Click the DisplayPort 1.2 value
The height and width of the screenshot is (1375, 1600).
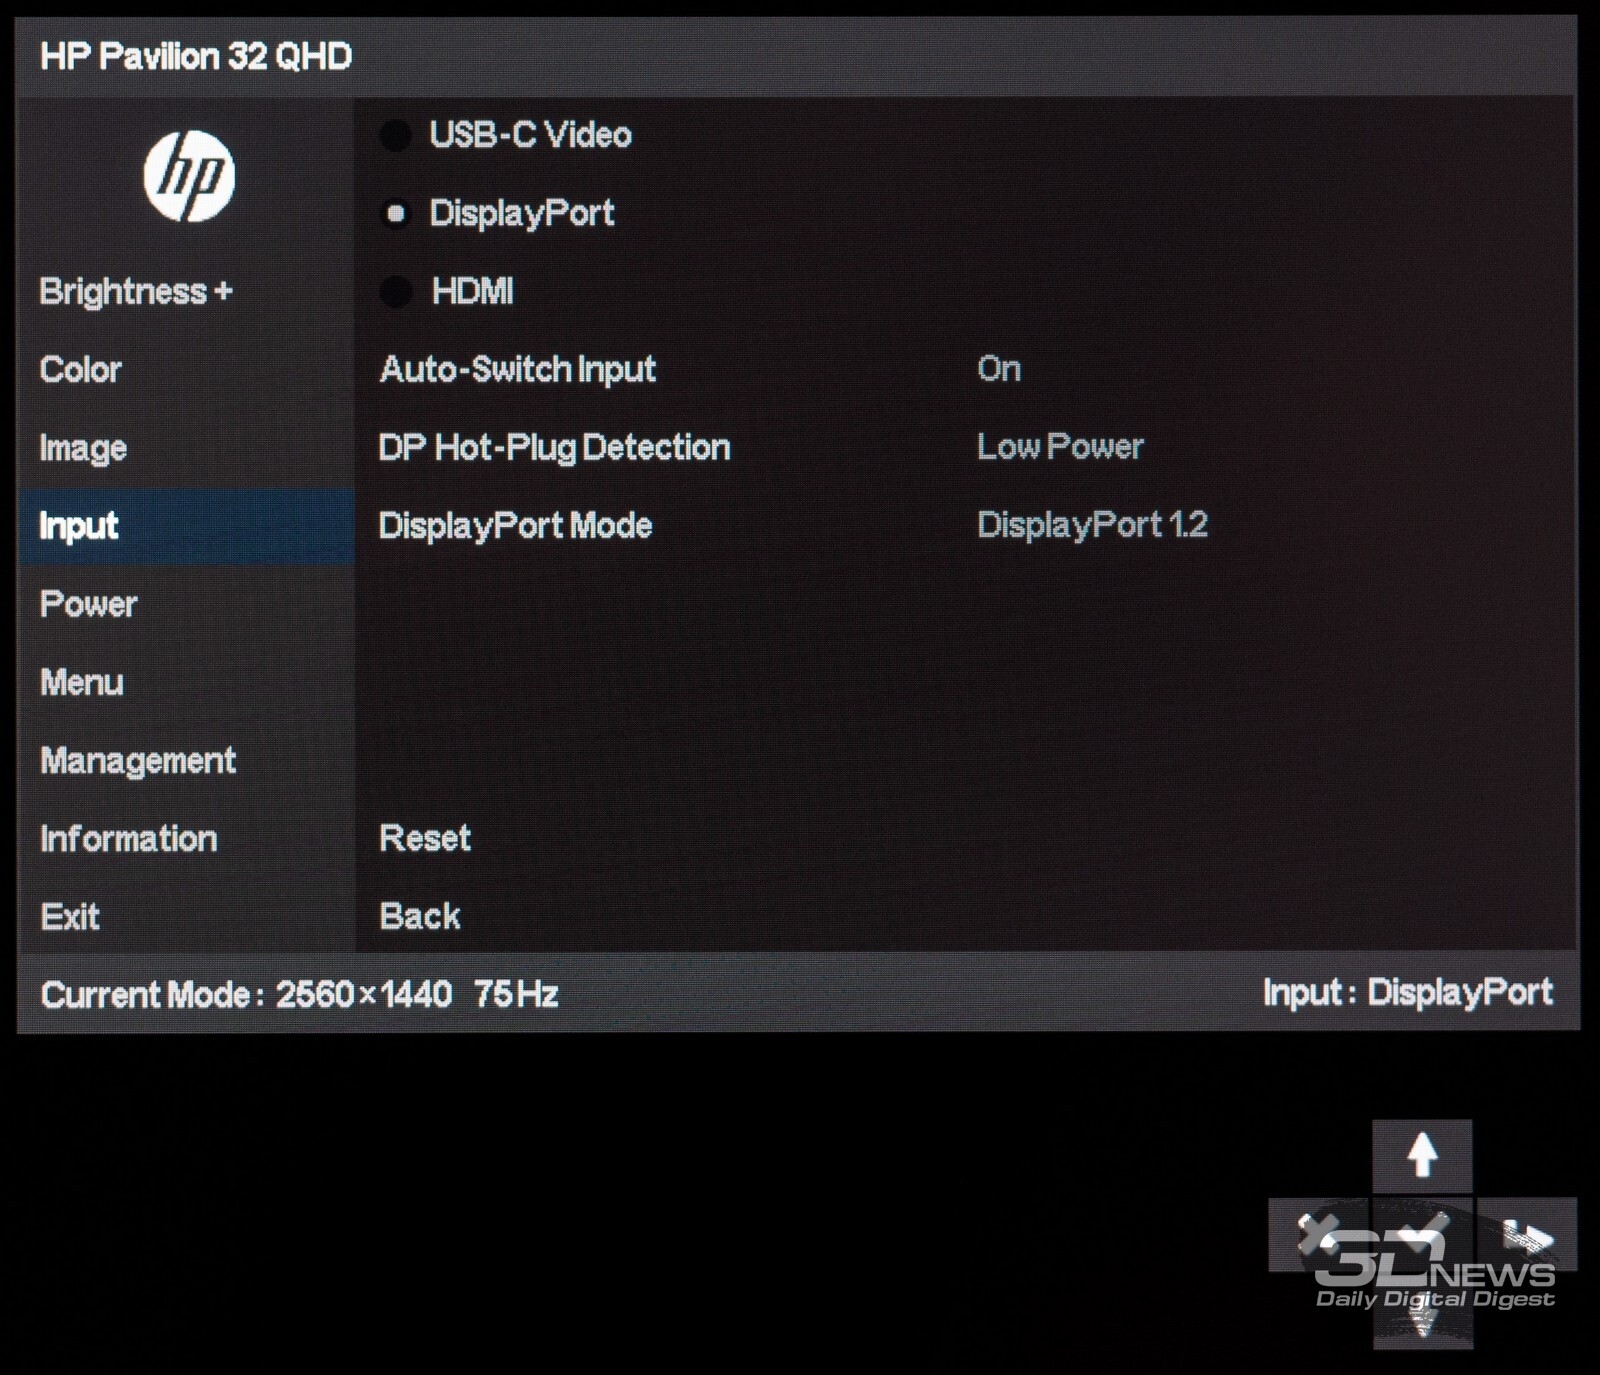tap(1092, 526)
